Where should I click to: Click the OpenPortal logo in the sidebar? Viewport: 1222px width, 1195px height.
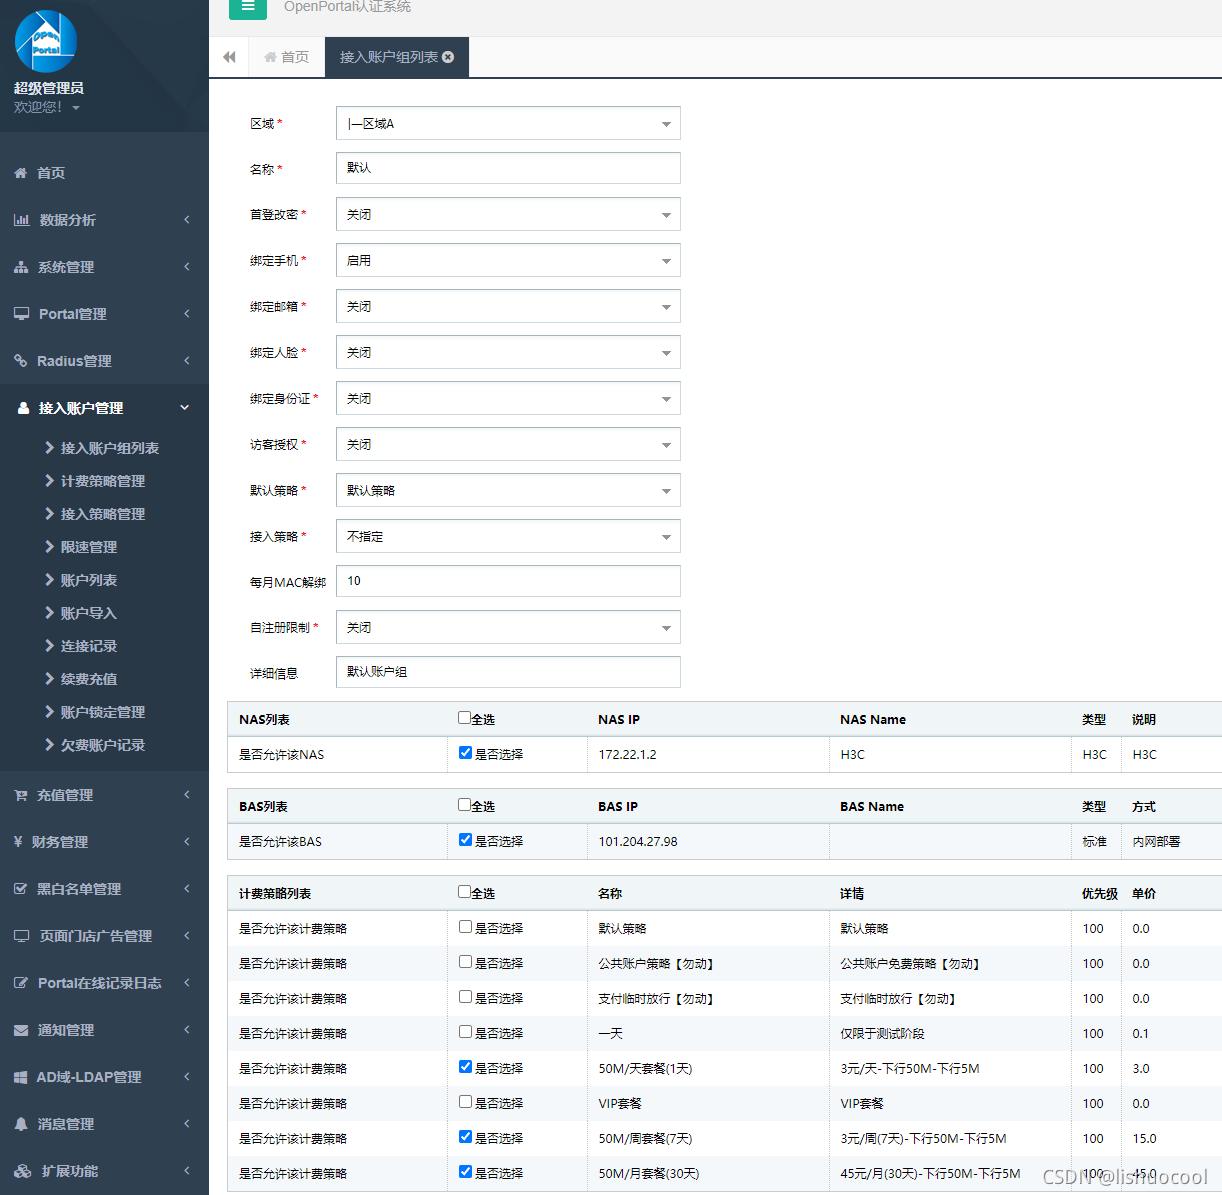tap(46, 42)
